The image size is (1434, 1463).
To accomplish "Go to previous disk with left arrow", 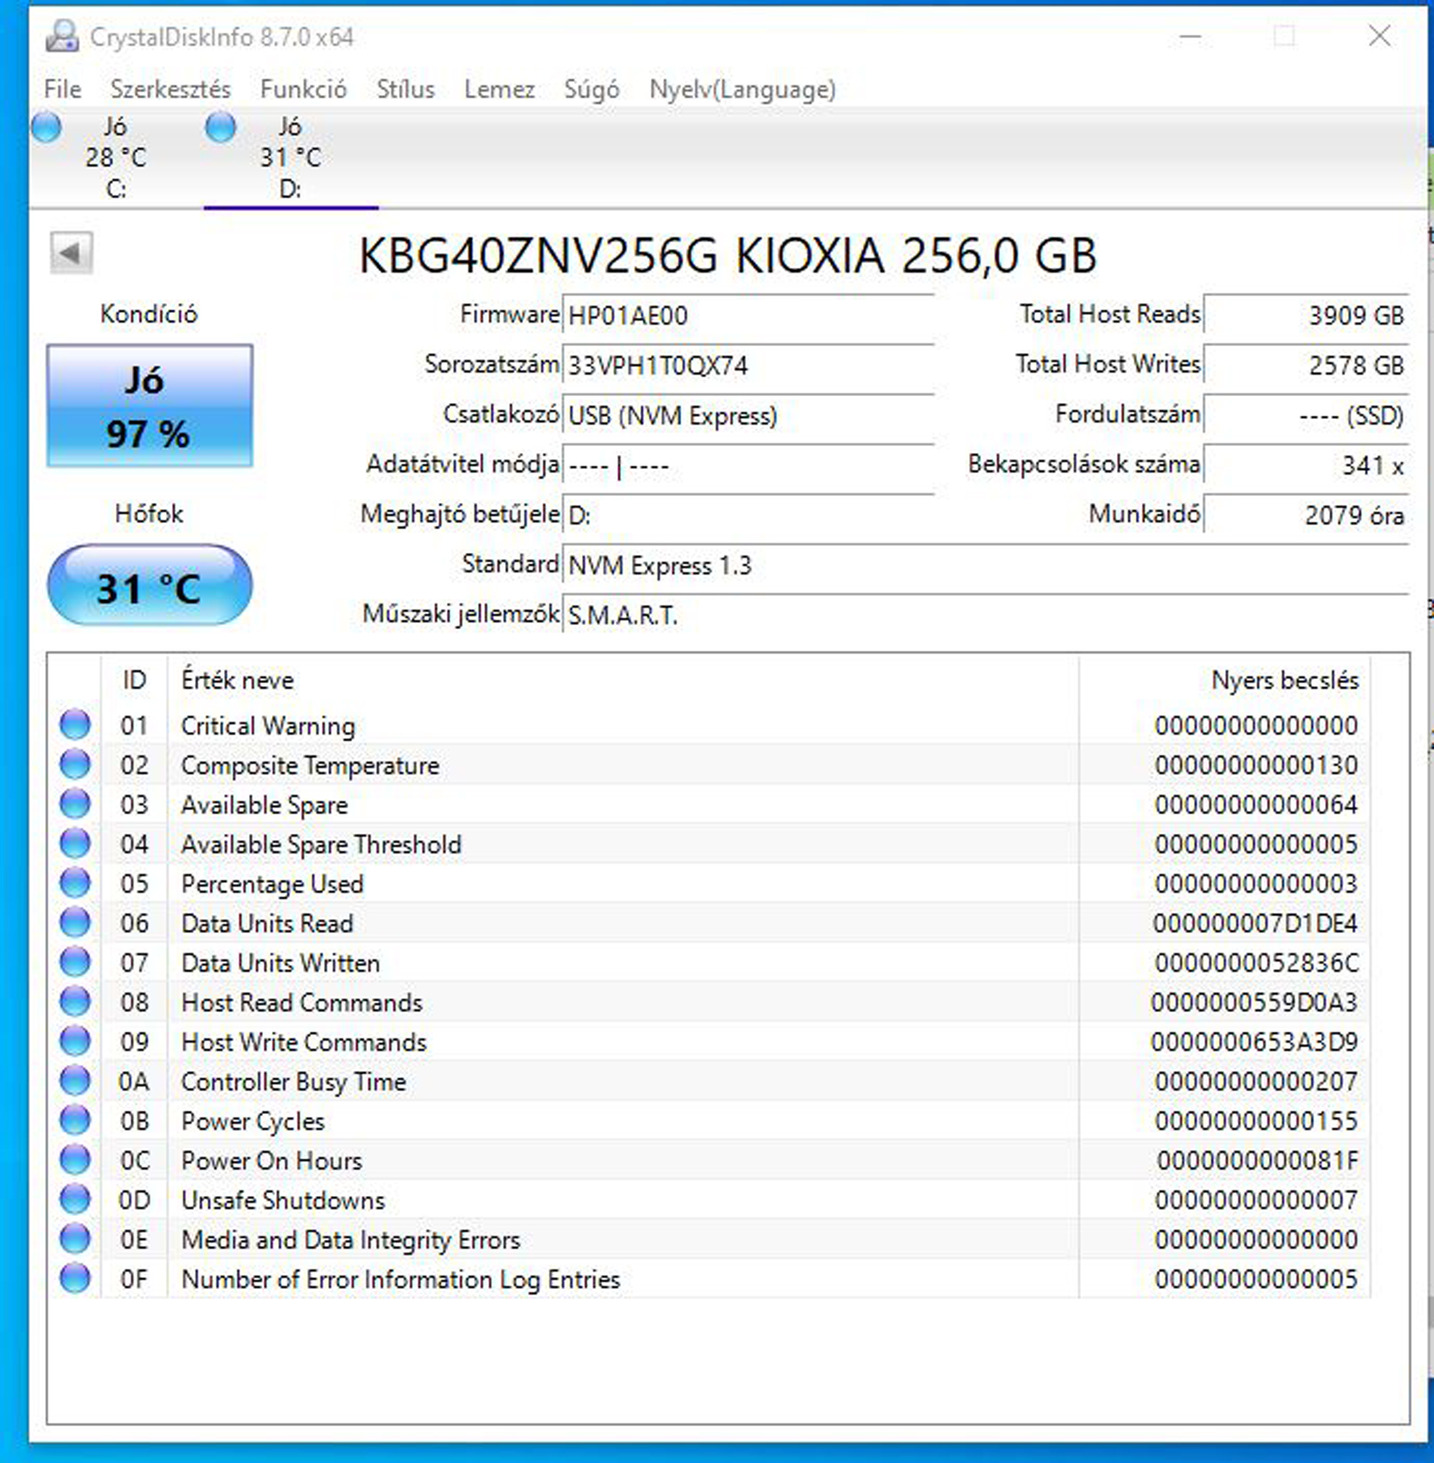I will coord(71,252).
